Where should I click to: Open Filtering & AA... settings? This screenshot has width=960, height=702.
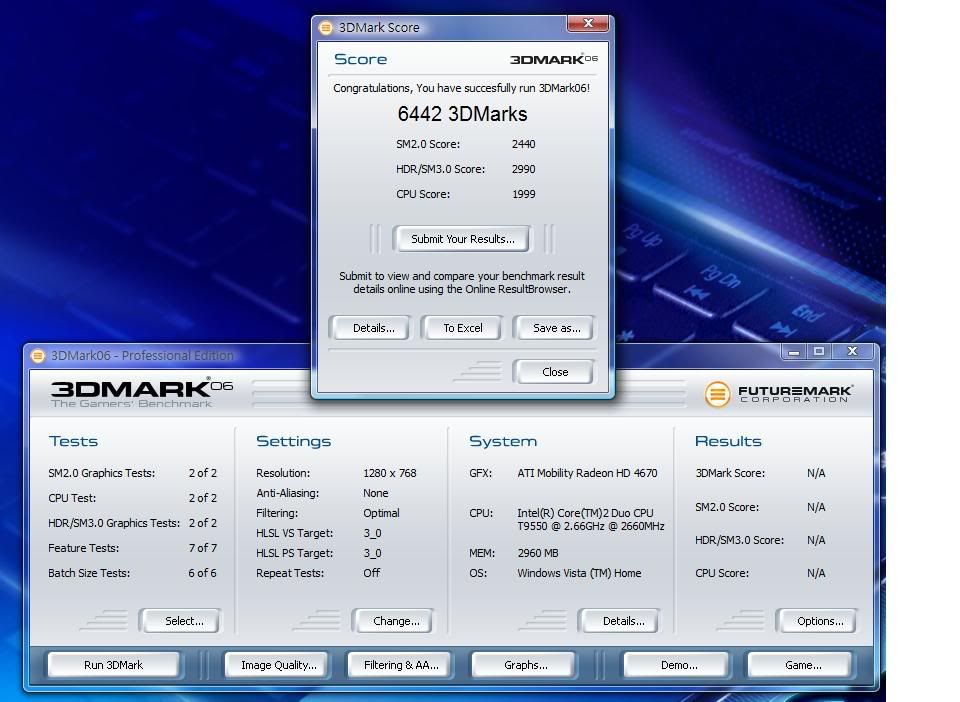tap(400, 665)
